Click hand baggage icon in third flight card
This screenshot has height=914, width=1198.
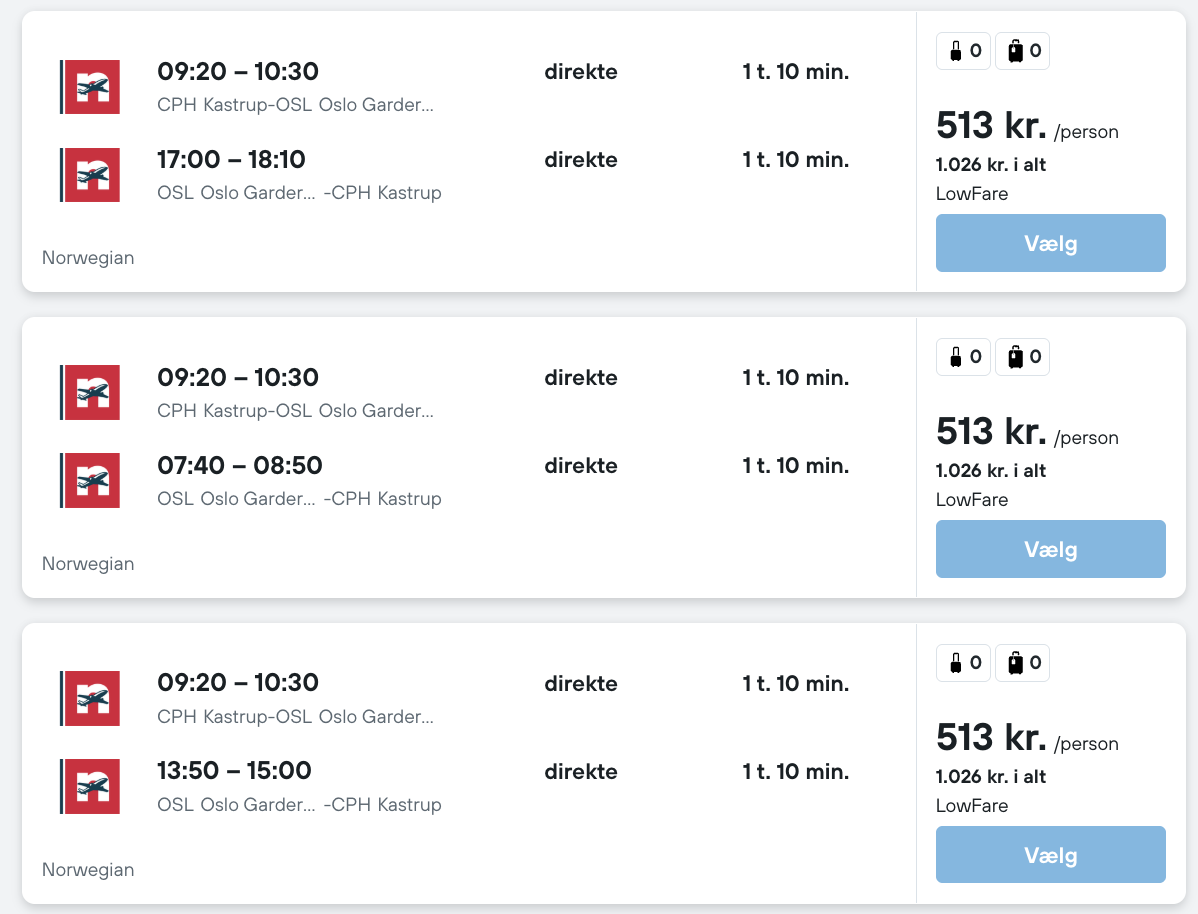pyautogui.click(x=956, y=663)
